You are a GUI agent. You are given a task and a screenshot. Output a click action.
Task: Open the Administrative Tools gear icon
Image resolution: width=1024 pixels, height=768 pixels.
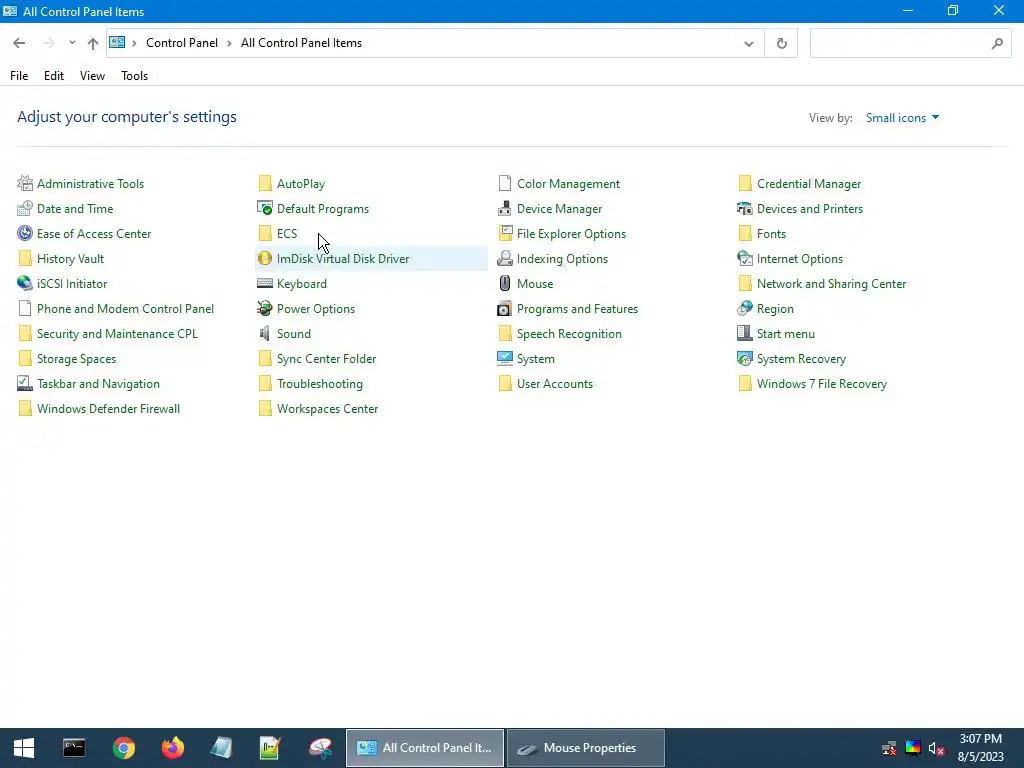coord(25,184)
